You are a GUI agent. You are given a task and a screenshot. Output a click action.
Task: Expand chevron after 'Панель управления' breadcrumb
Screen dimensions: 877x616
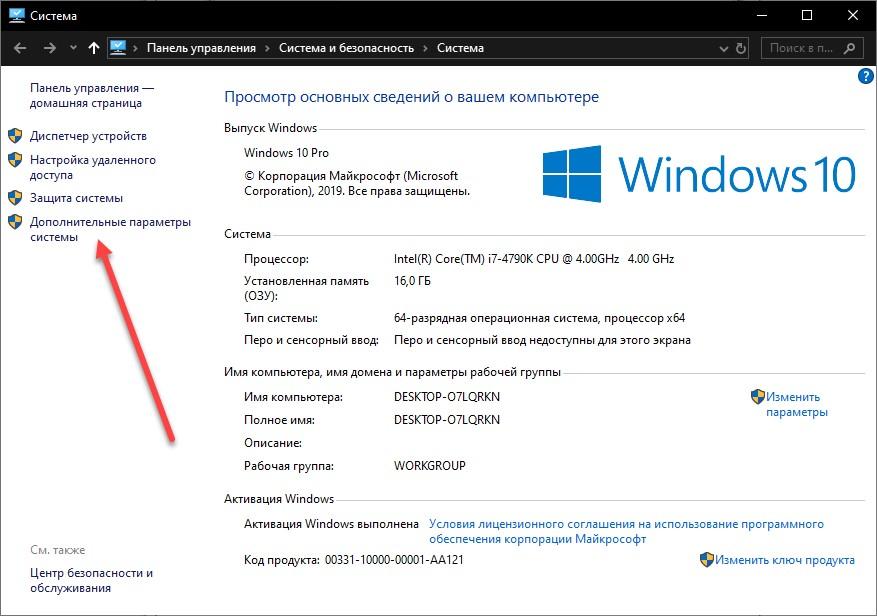click(x=267, y=49)
